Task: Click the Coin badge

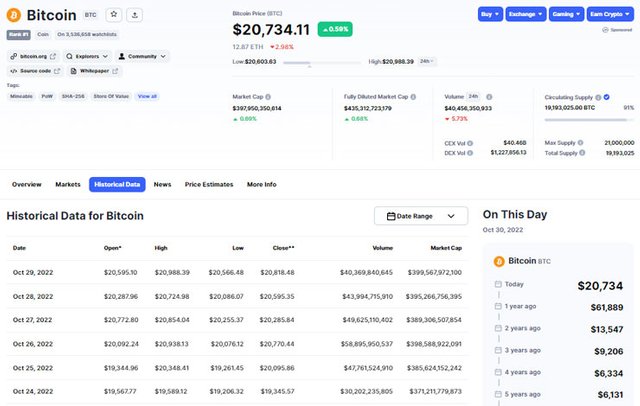Action: click(x=43, y=35)
